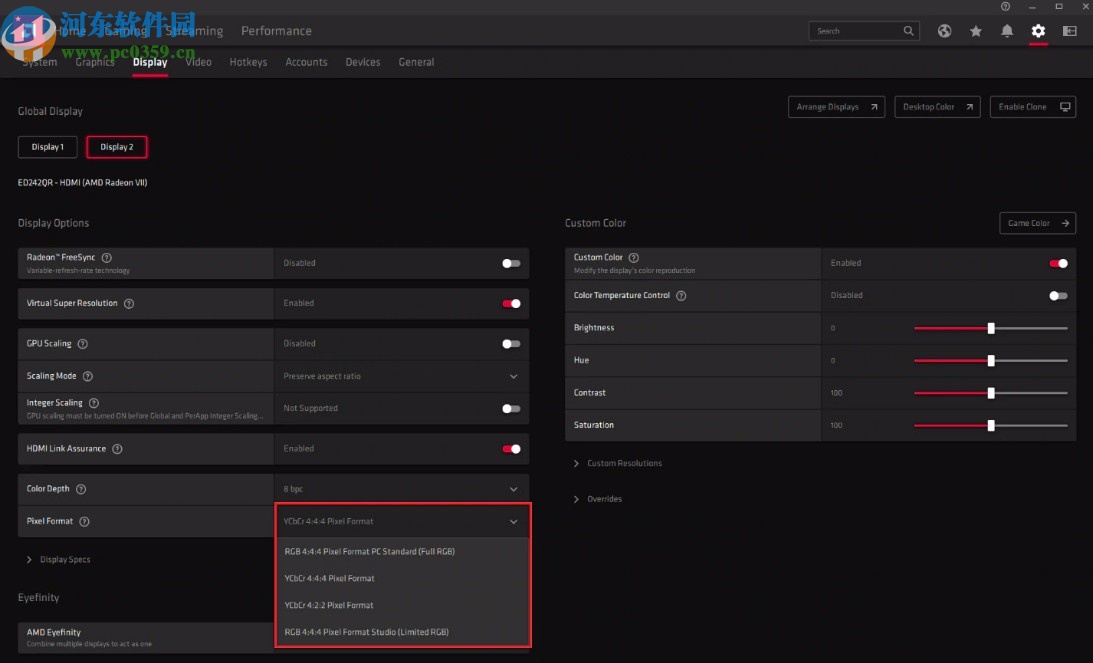Click the globe web icon
Screen dimensions: 1093x663
[x=944, y=31]
